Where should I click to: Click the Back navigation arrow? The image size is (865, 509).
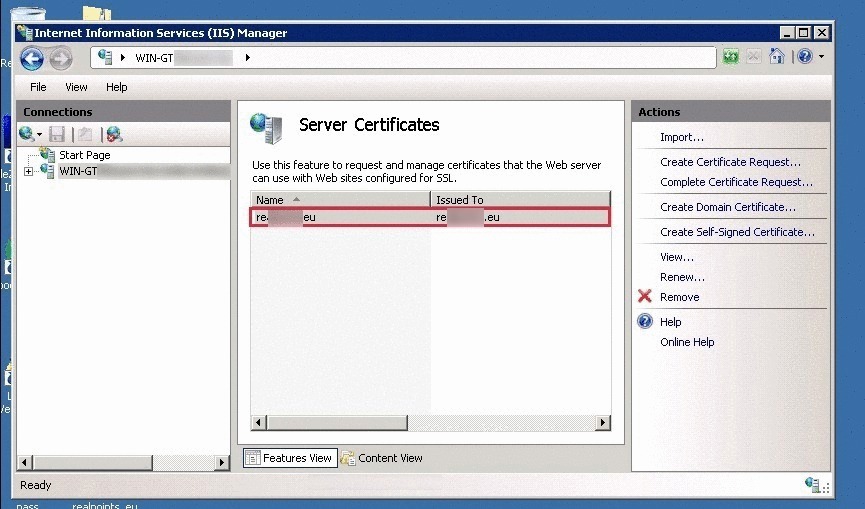click(x=31, y=58)
